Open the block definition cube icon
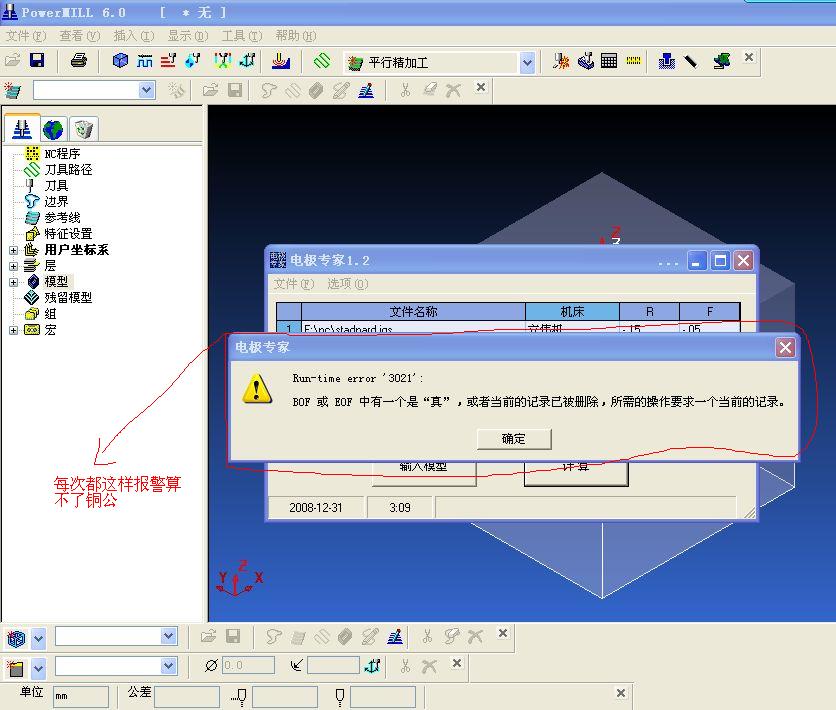This screenshot has height=710, width=836. tap(120, 60)
